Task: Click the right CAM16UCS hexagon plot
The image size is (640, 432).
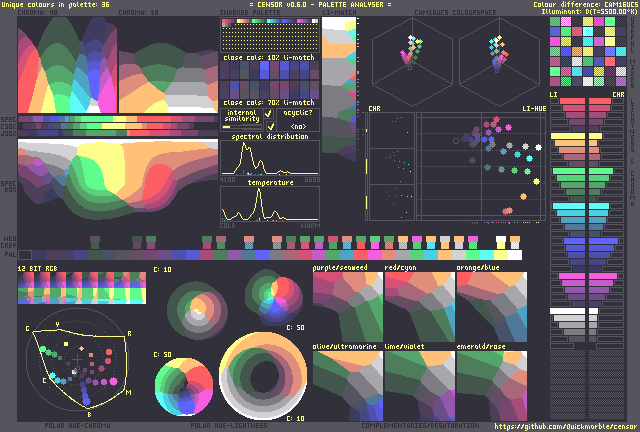Action: (x=499, y=62)
